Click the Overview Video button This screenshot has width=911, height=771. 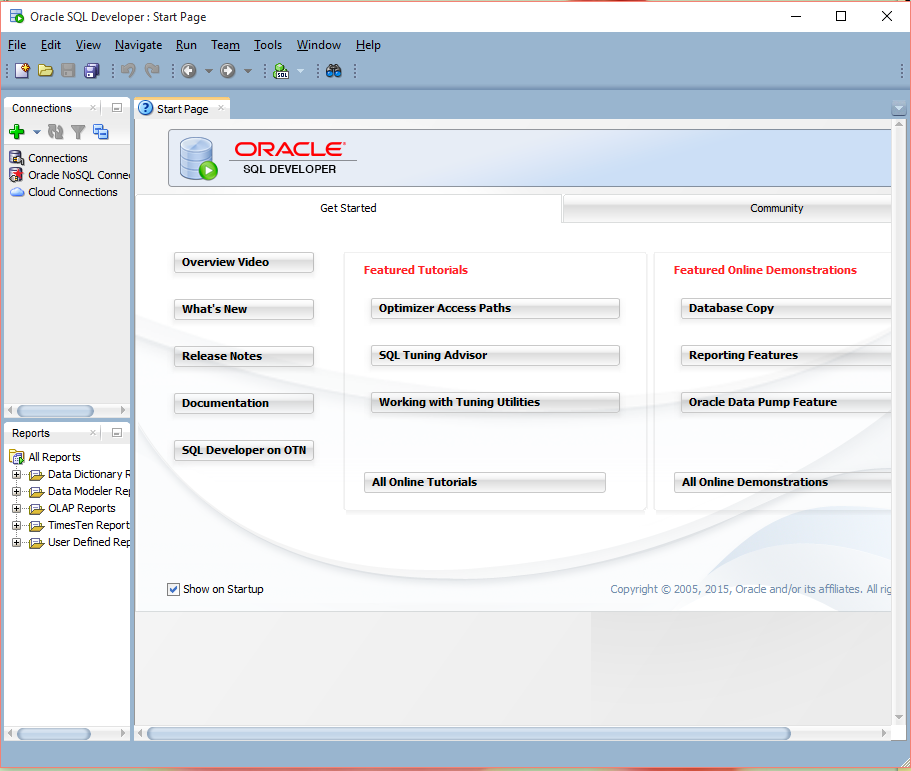(x=243, y=262)
